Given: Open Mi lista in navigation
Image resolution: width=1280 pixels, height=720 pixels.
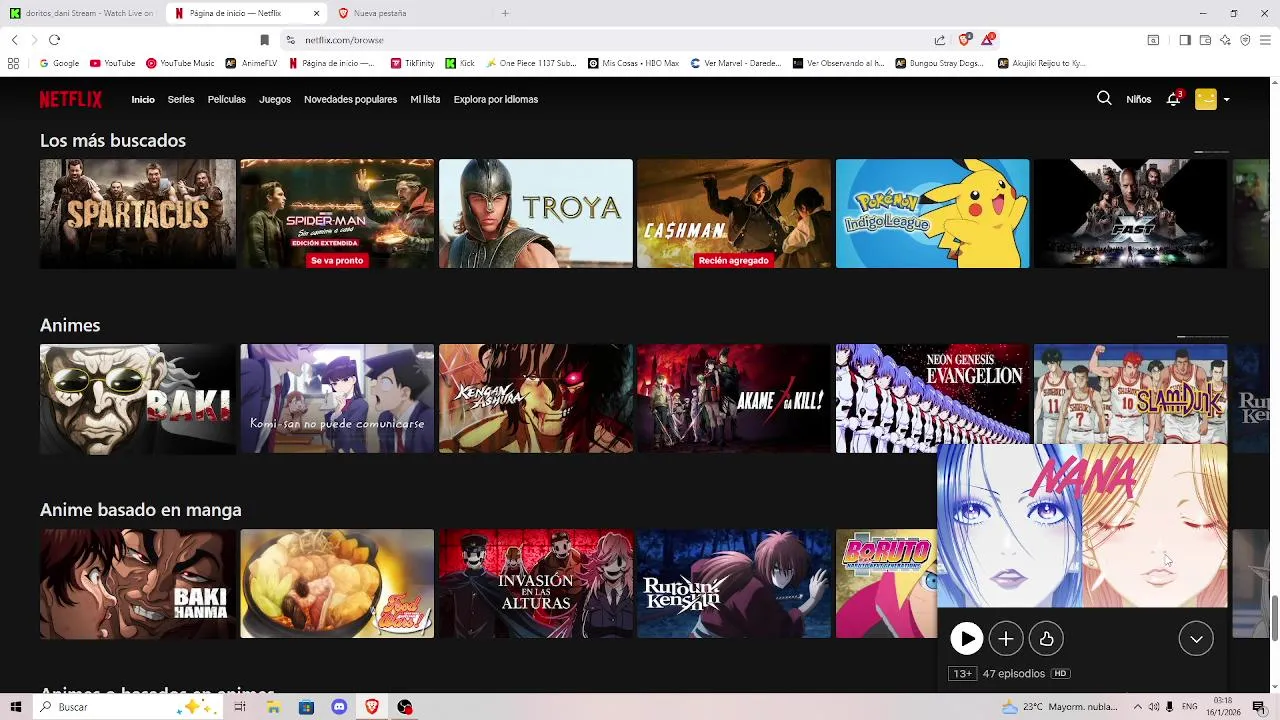Looking at the screenshot, I should pos(425,99).
